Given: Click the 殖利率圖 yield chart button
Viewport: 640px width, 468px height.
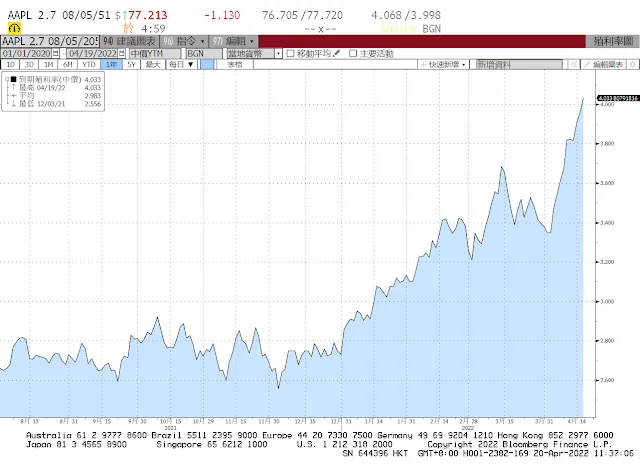Looking at the screenshot, I should 613,41.
